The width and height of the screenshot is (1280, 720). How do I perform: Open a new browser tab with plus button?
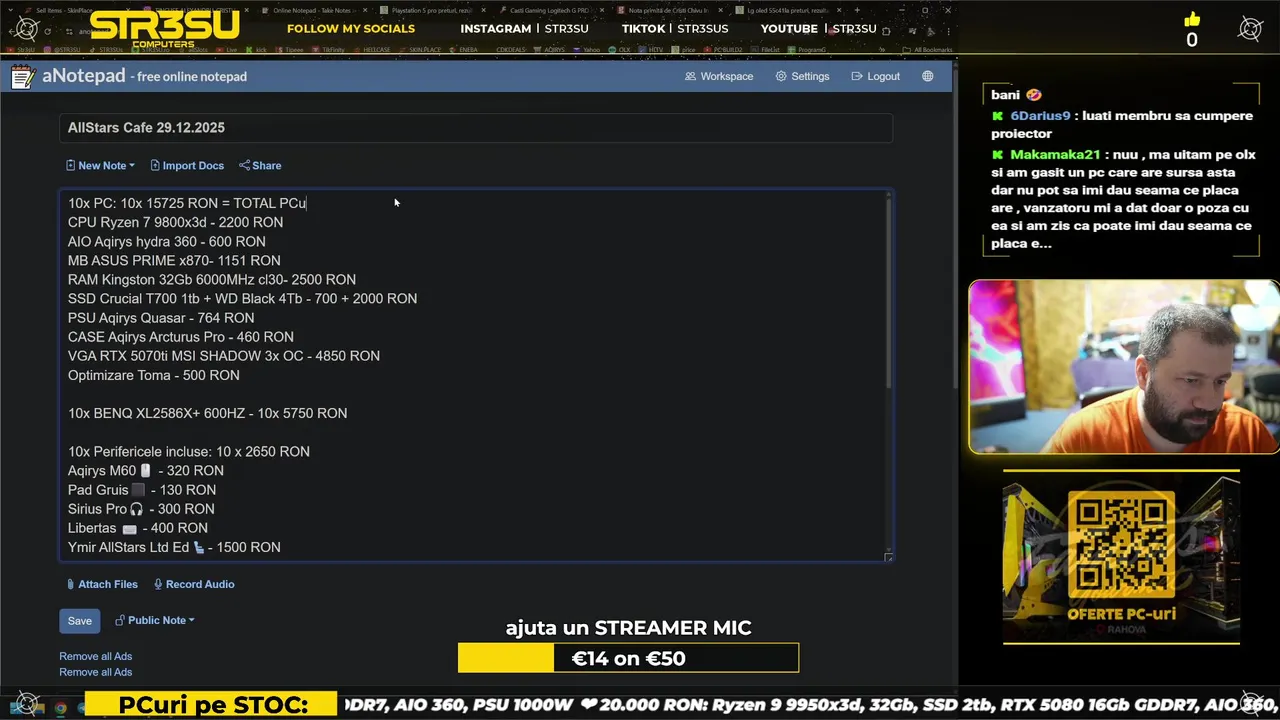tap(857, 10)
